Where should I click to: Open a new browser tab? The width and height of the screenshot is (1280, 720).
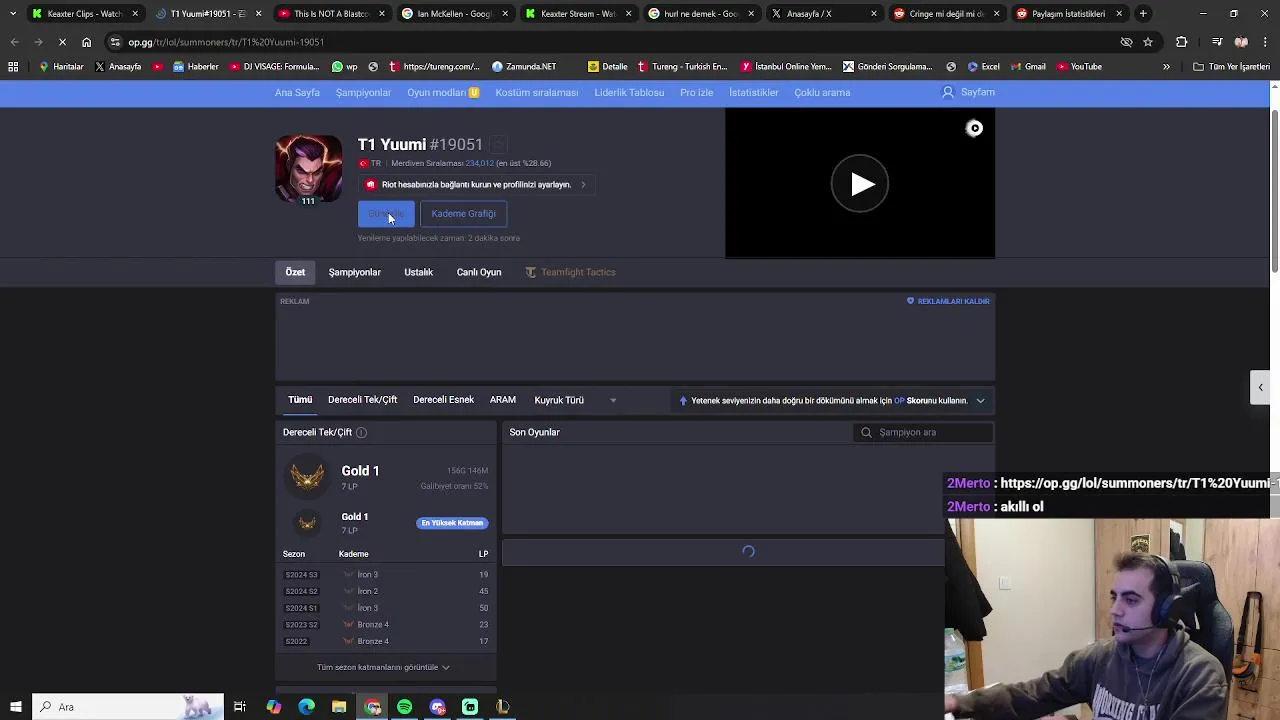[1143, 14]
